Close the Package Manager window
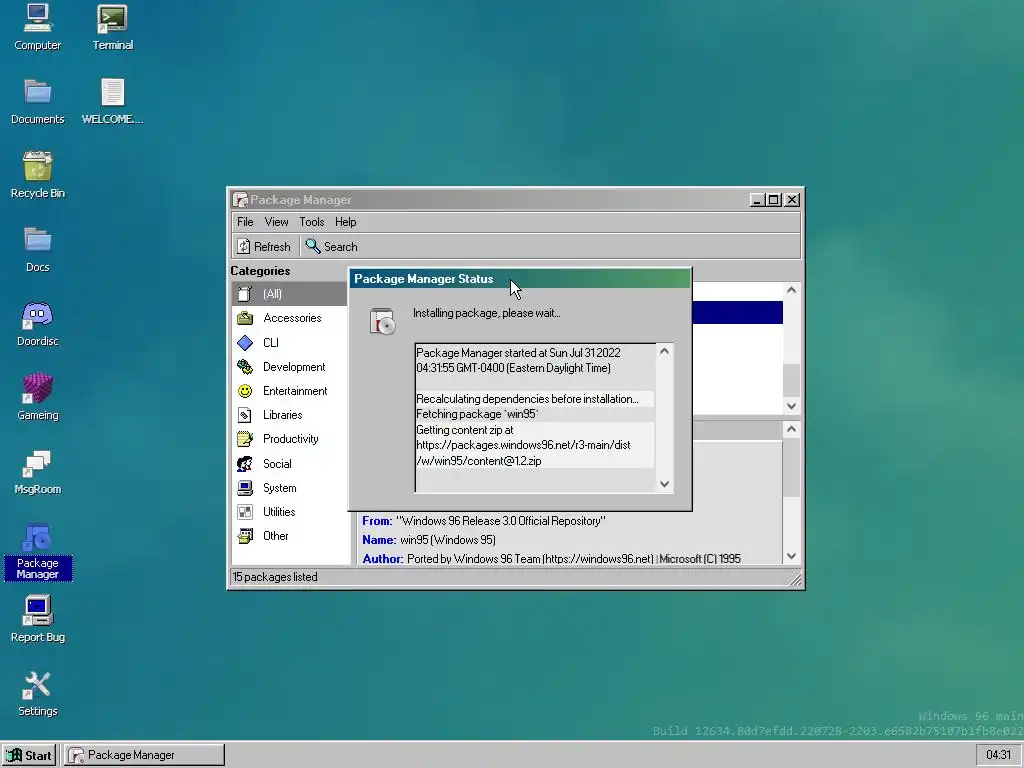1024x768 pixels. [x=792, y=200]
